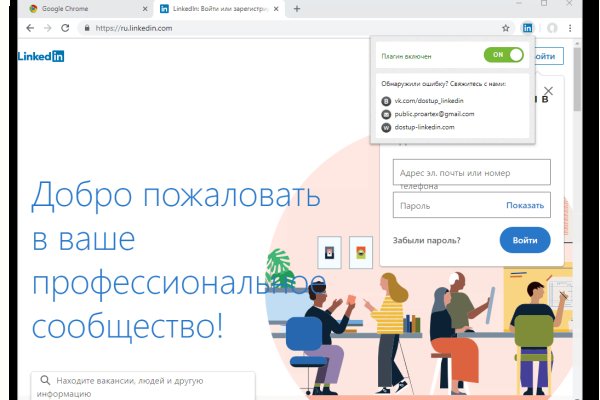This screenshot has height=400, width=600.
Task: Open the Chrome three-dot menu
Action: point(570,28)
